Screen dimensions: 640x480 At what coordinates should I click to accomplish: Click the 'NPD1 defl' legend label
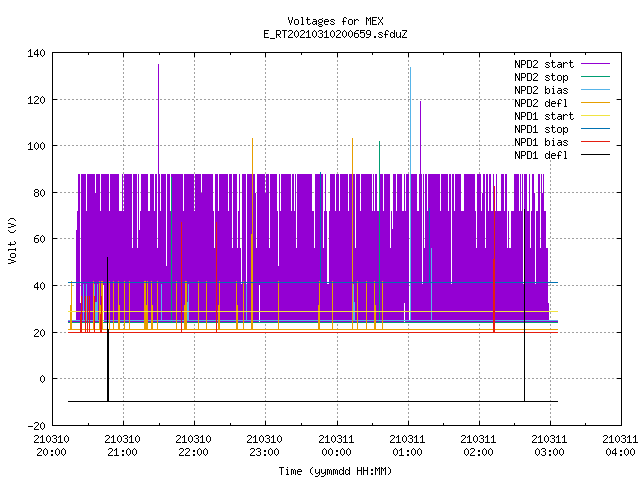coord(541,156)
